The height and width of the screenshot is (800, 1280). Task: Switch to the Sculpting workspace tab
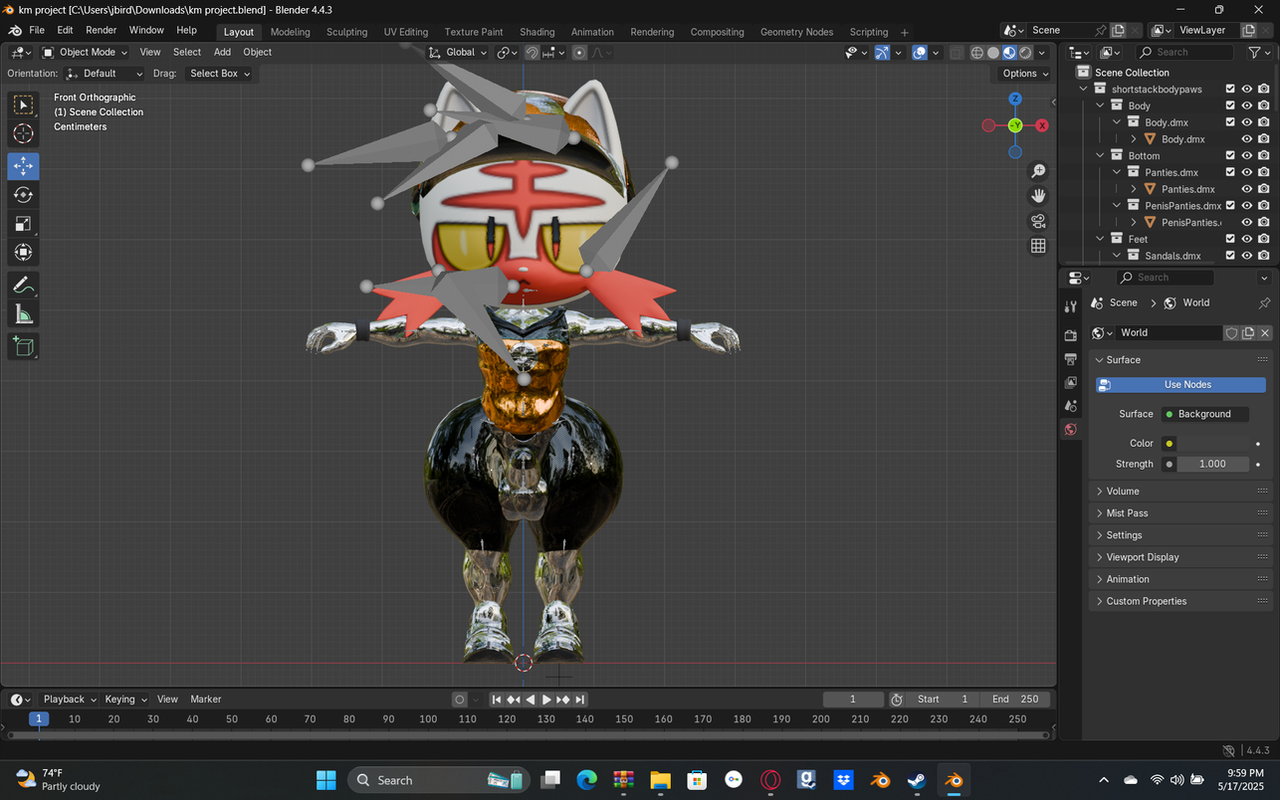coord(347,32)
